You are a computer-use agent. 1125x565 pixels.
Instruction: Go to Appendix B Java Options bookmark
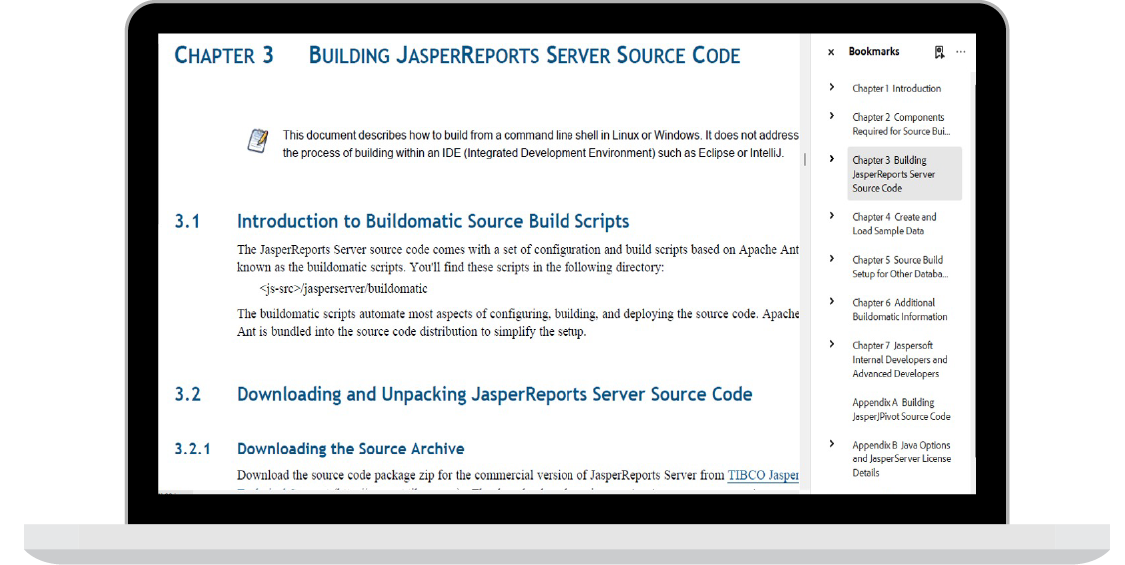click(x=902, y=459)
